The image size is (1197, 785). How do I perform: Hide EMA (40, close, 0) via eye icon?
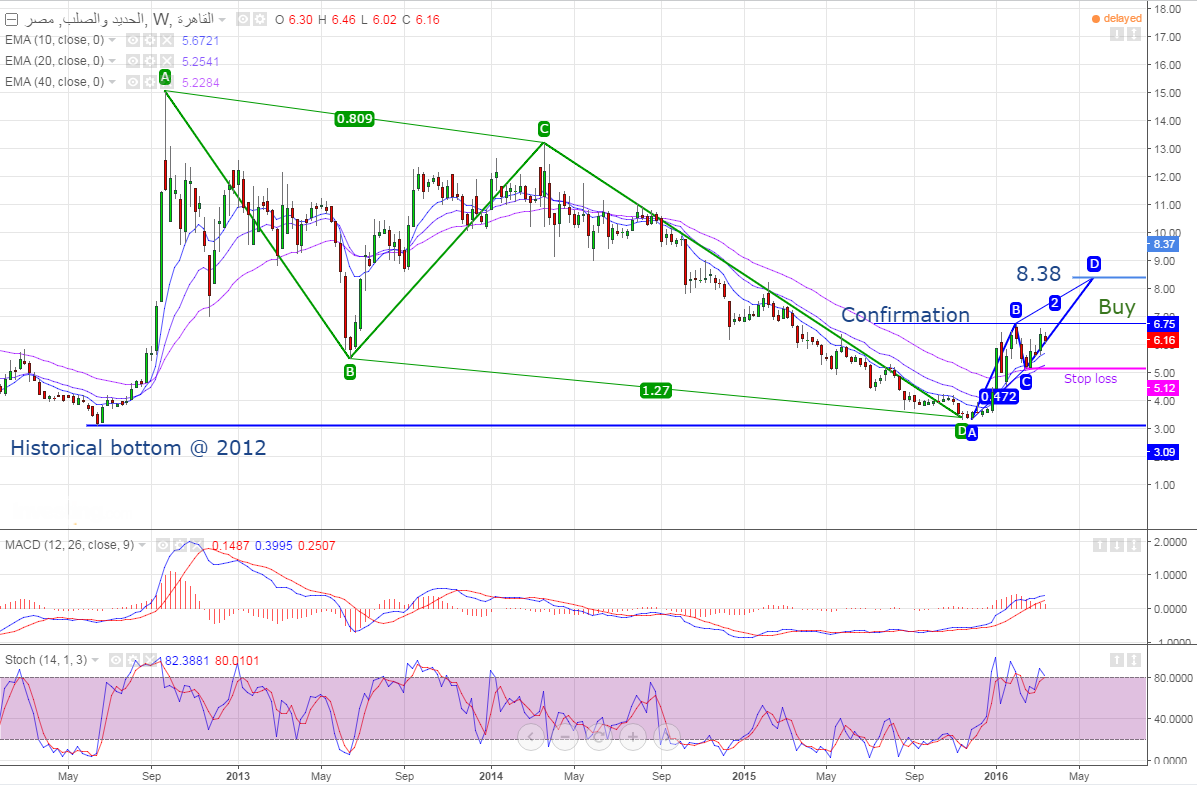[132, 82]
